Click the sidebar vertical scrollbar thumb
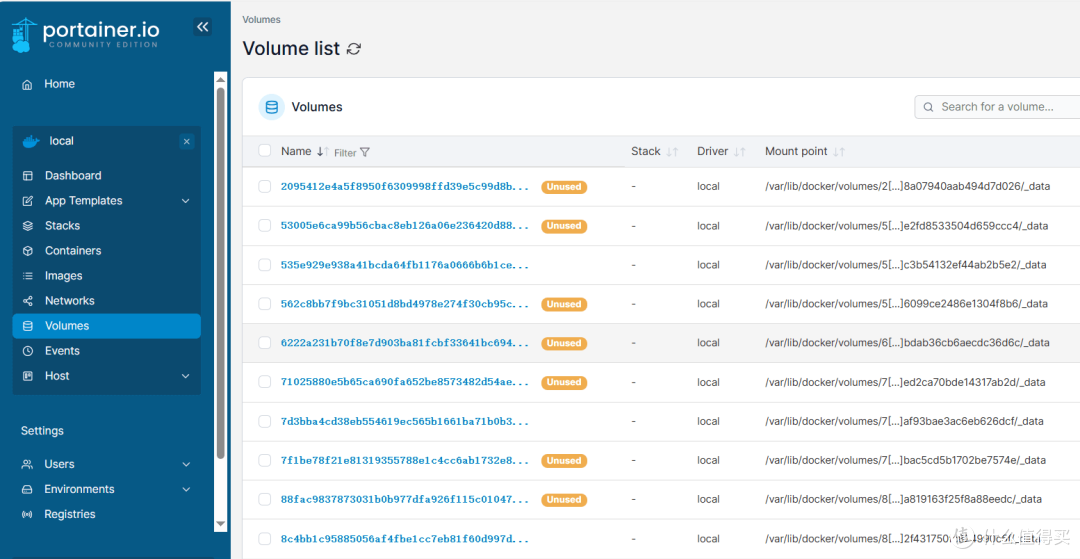 point(220,273)
